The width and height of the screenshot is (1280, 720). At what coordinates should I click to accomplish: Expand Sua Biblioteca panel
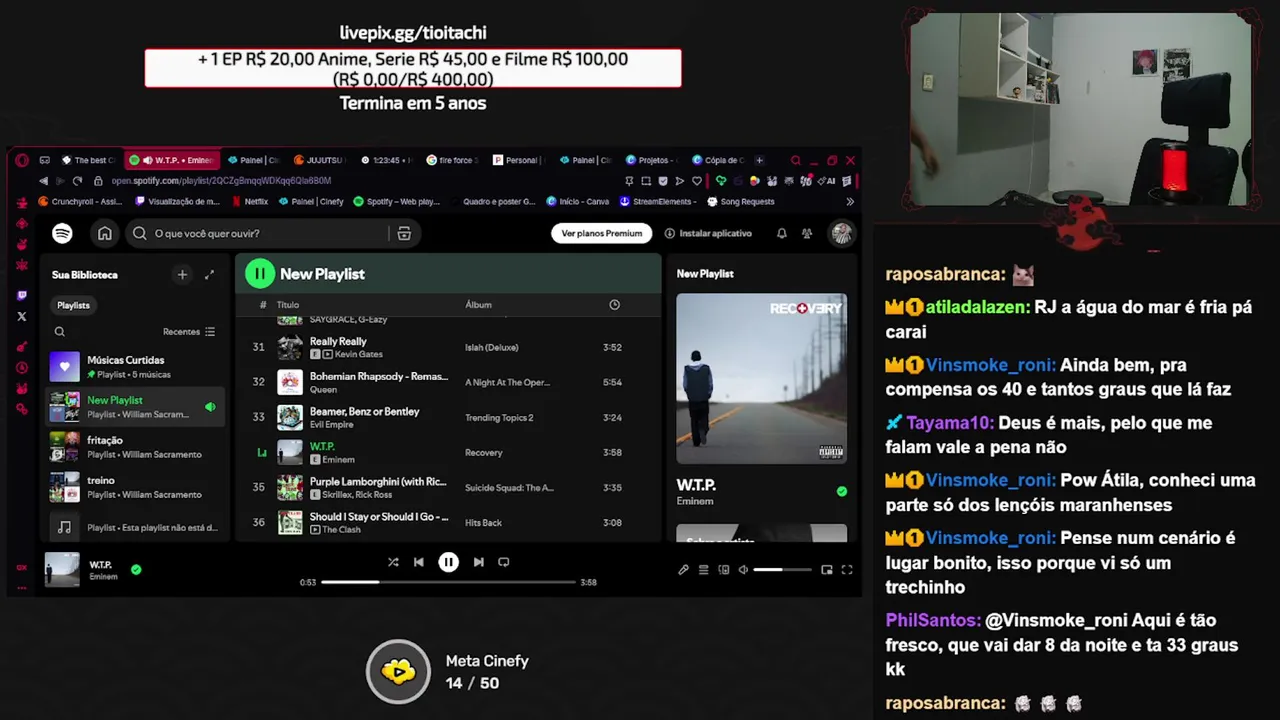pos(209,274)
